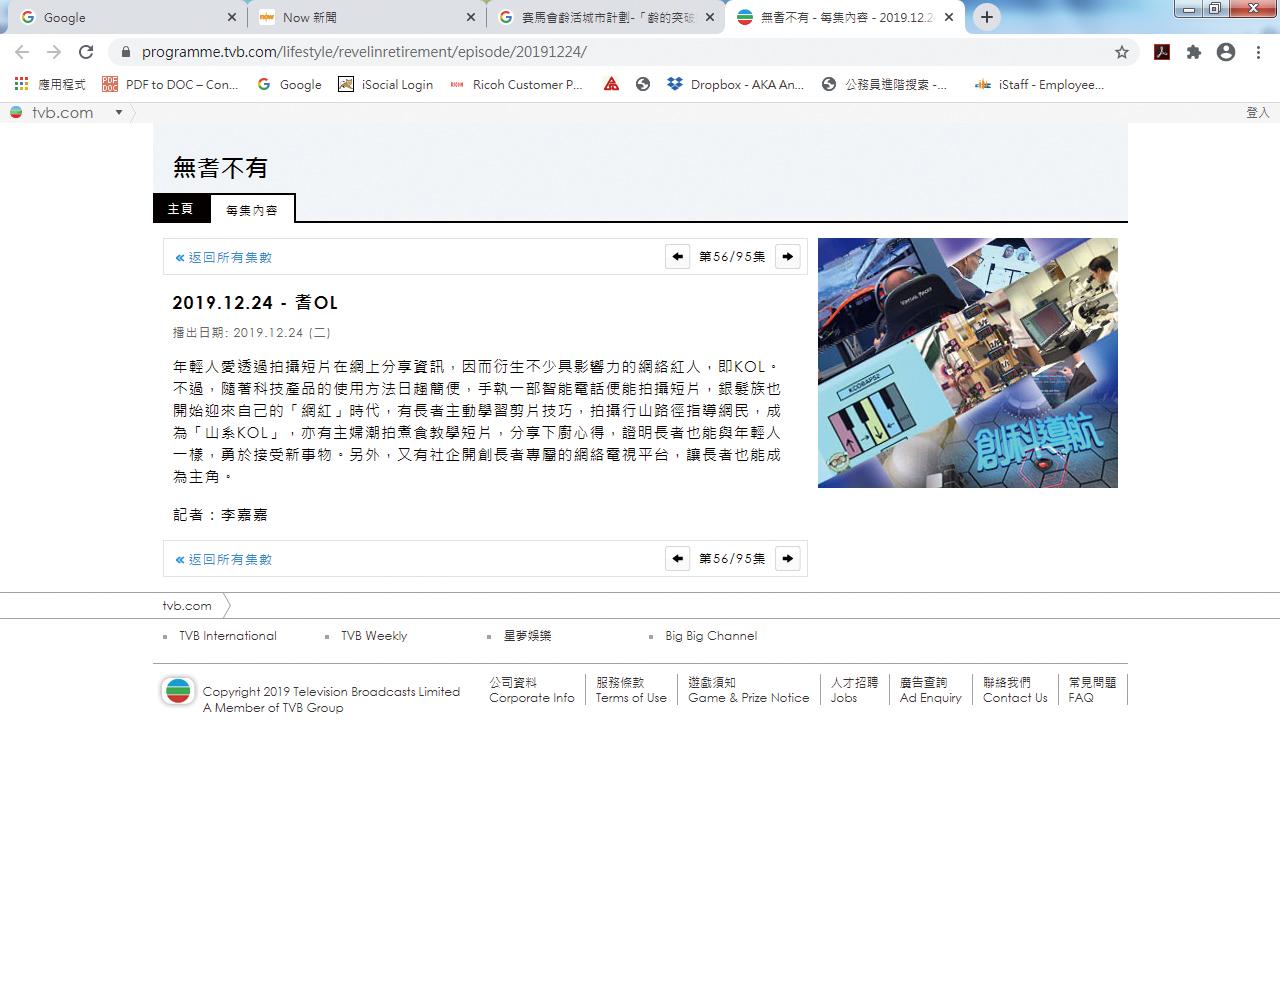Open Ad Enquiry footer link
Screen dimensions: 1280x984
(930, 690)
